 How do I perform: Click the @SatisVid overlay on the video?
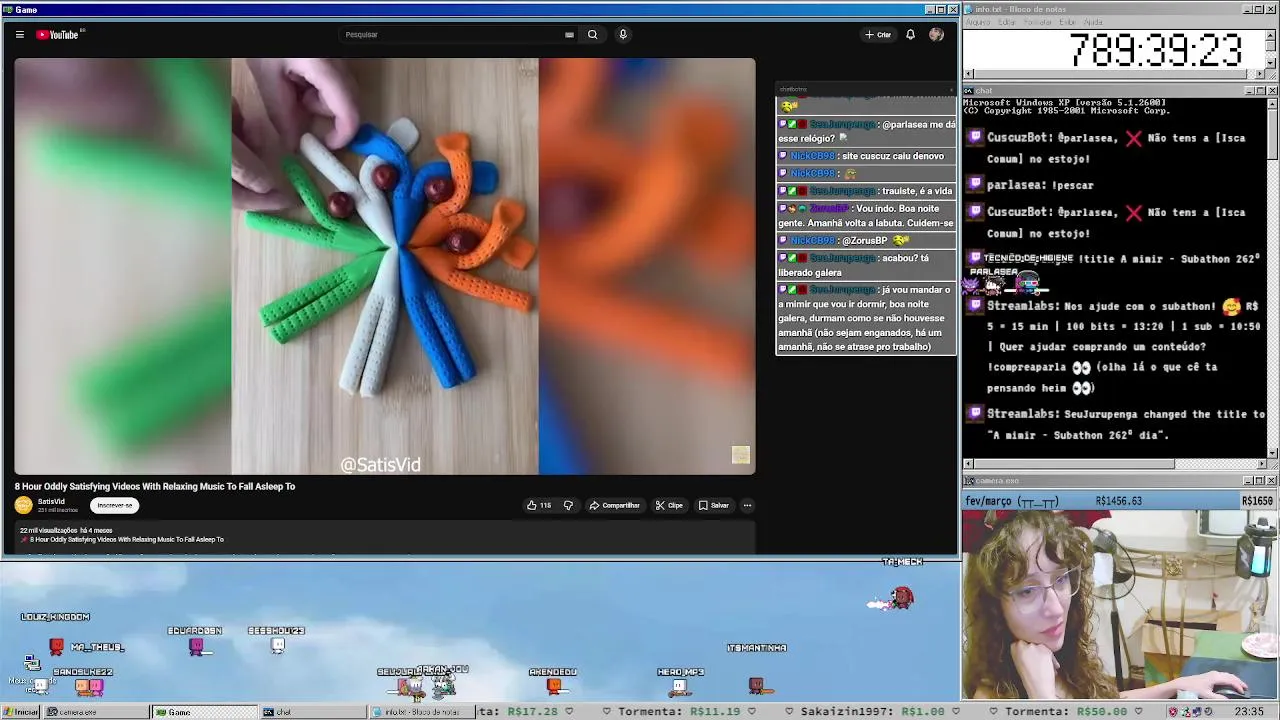(x=380, y=465)
